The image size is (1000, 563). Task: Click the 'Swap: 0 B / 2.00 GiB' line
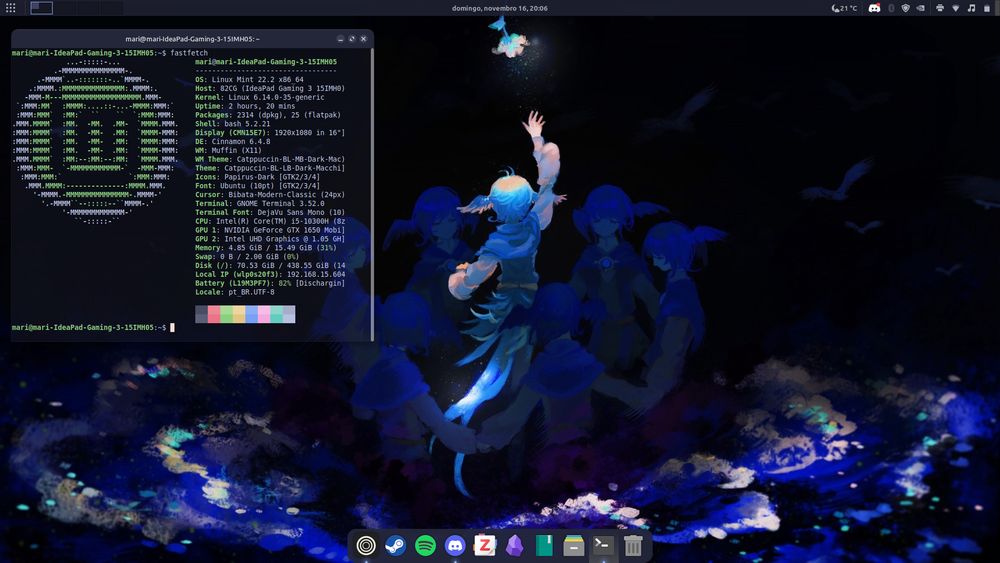(x=247, y=257)
